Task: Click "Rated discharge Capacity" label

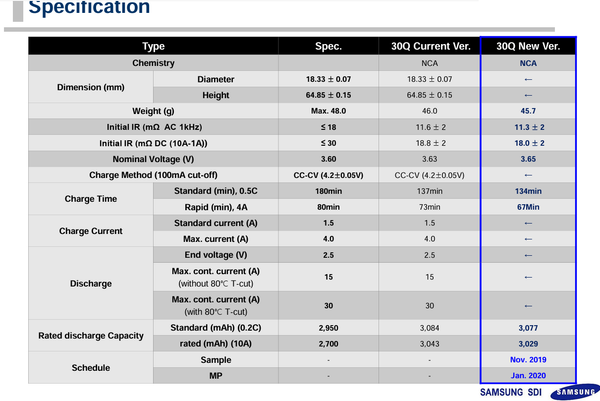Action: [x=91, y=336]
